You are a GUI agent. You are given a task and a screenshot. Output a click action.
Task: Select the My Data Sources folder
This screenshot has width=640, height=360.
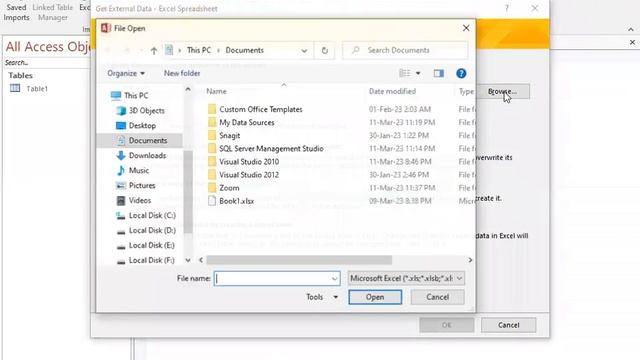coord(247,122)
